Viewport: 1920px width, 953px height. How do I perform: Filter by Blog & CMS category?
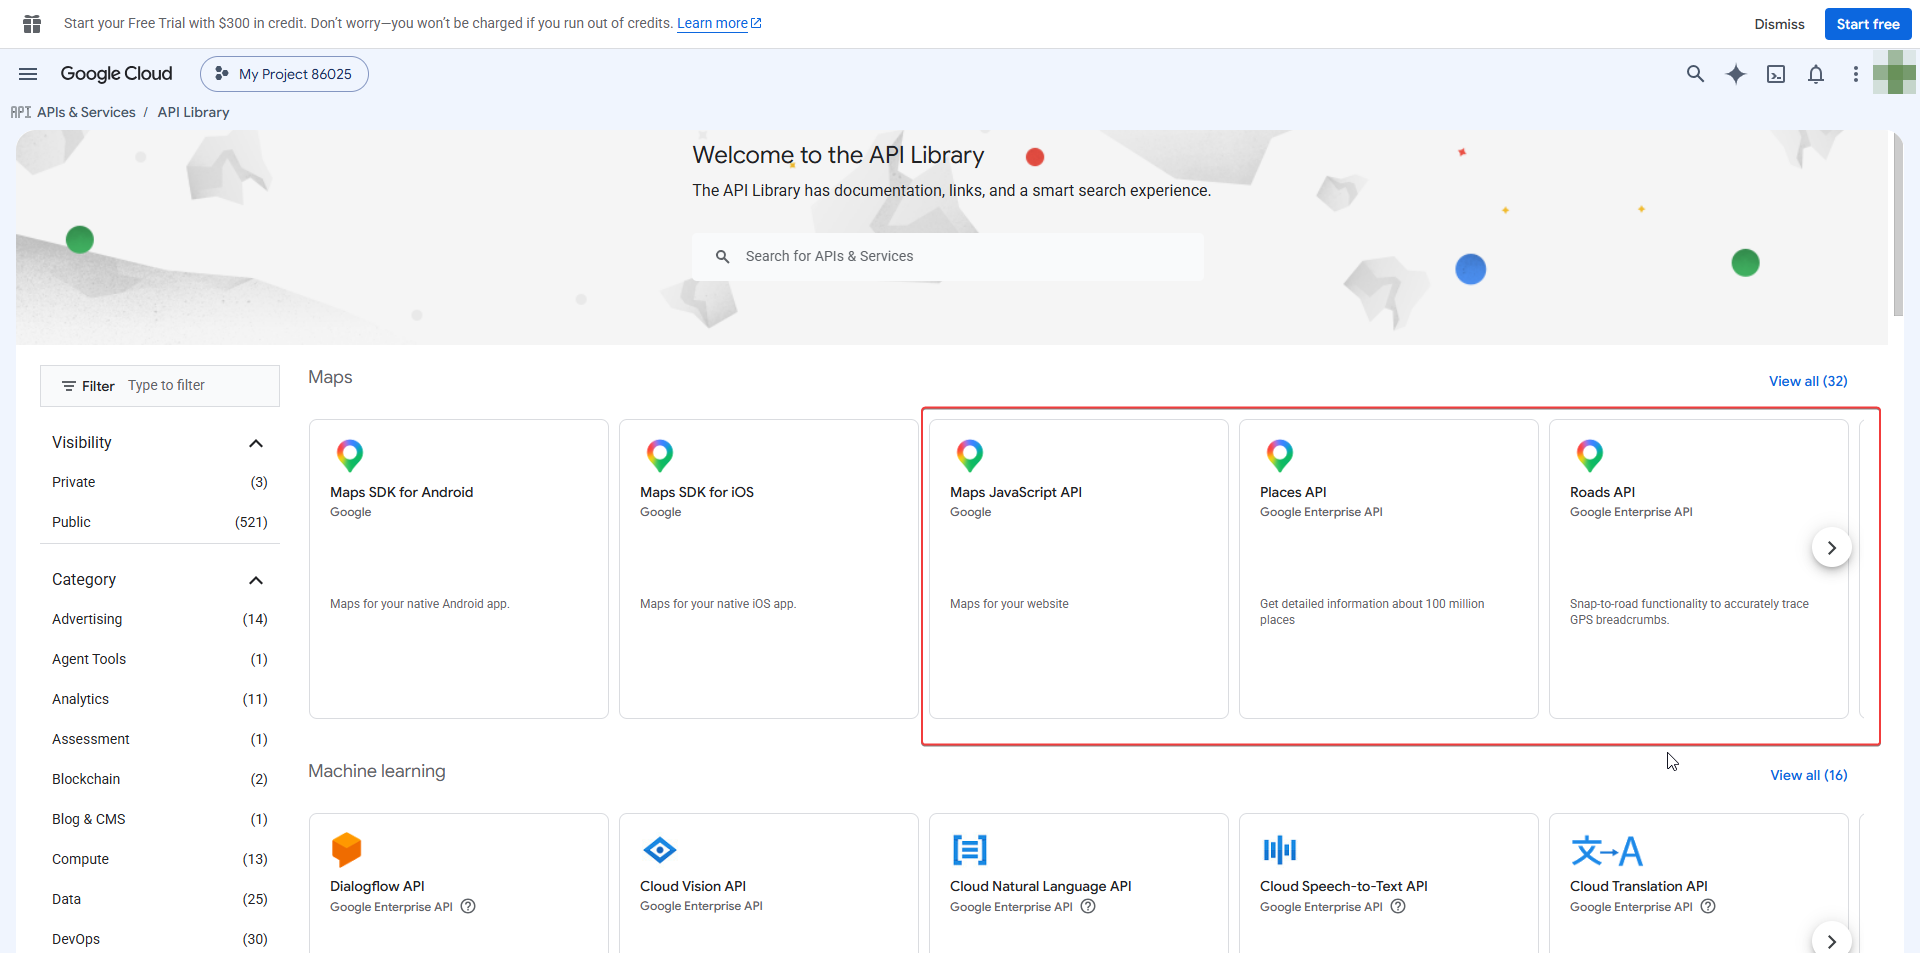[160, 819]
